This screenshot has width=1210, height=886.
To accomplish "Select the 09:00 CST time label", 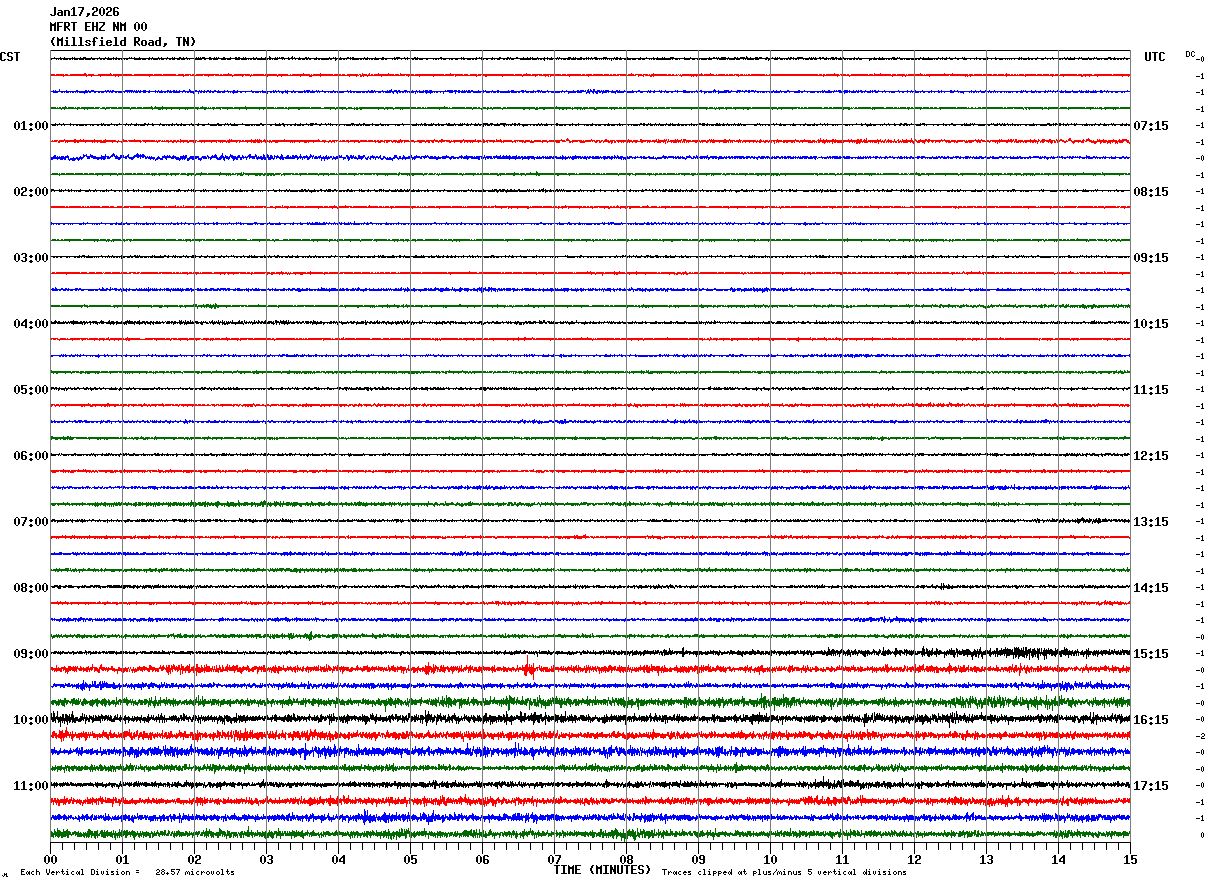I will click(31, 654).
